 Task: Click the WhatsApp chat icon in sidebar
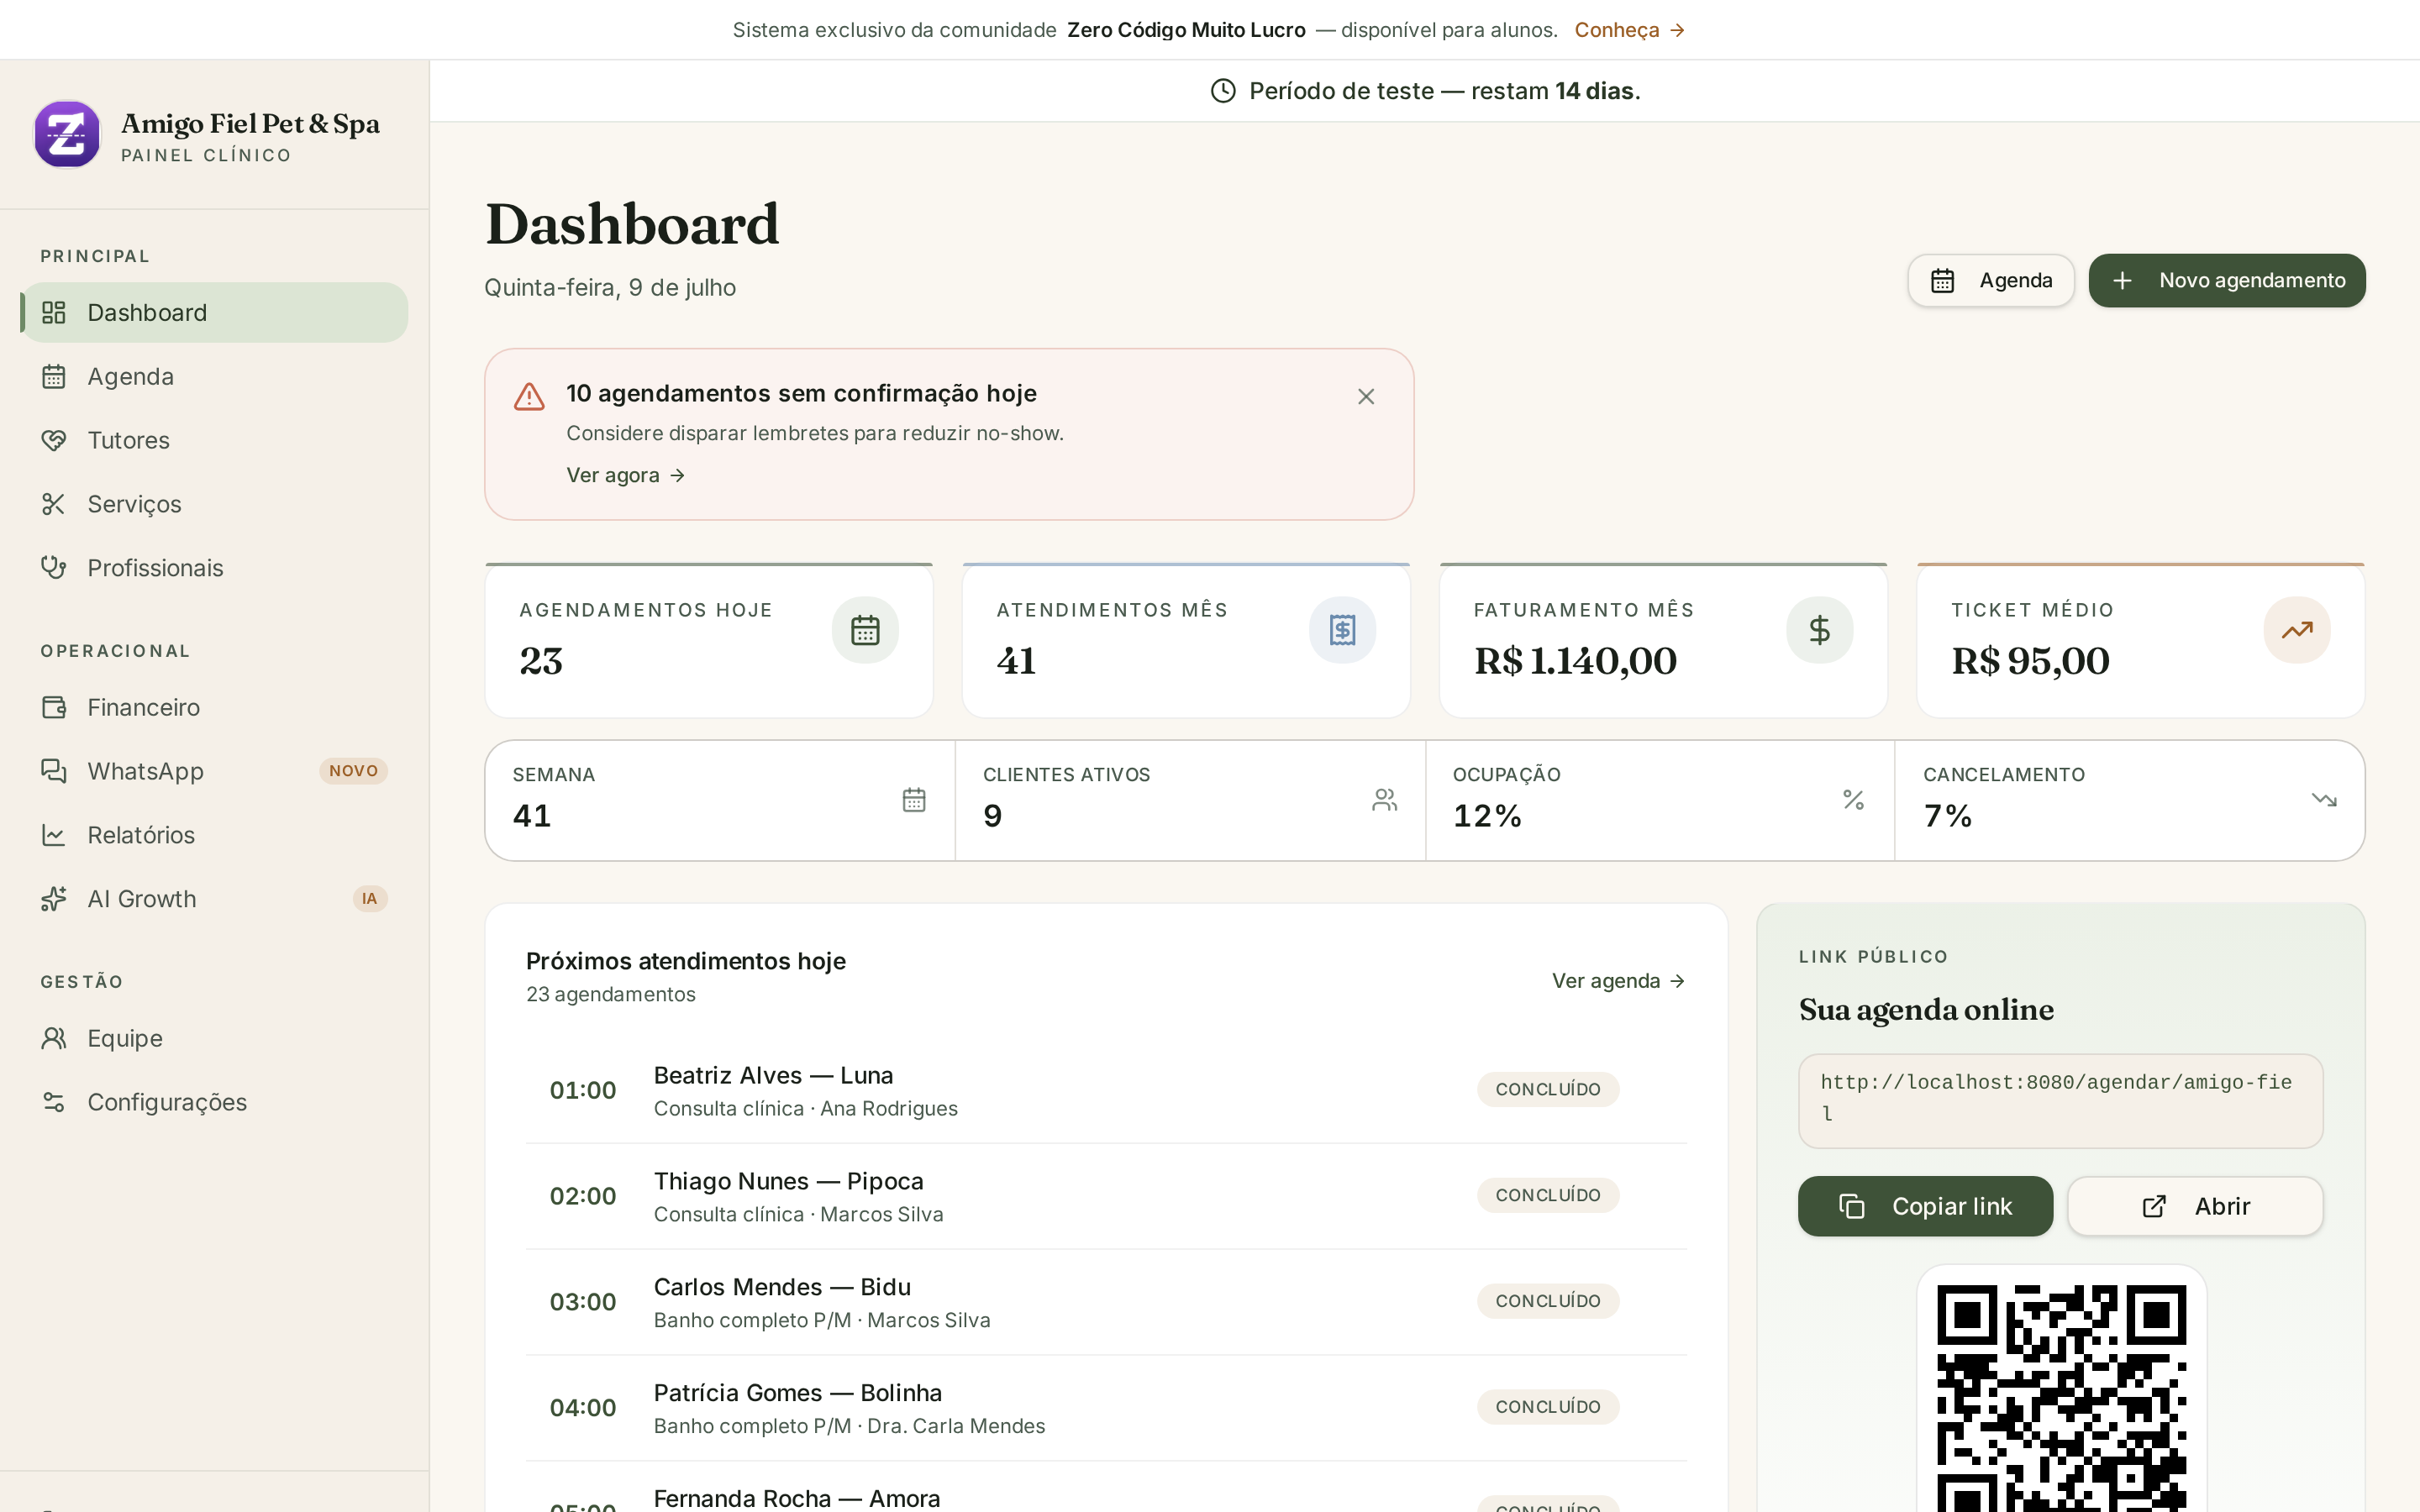tap(54, 771)
